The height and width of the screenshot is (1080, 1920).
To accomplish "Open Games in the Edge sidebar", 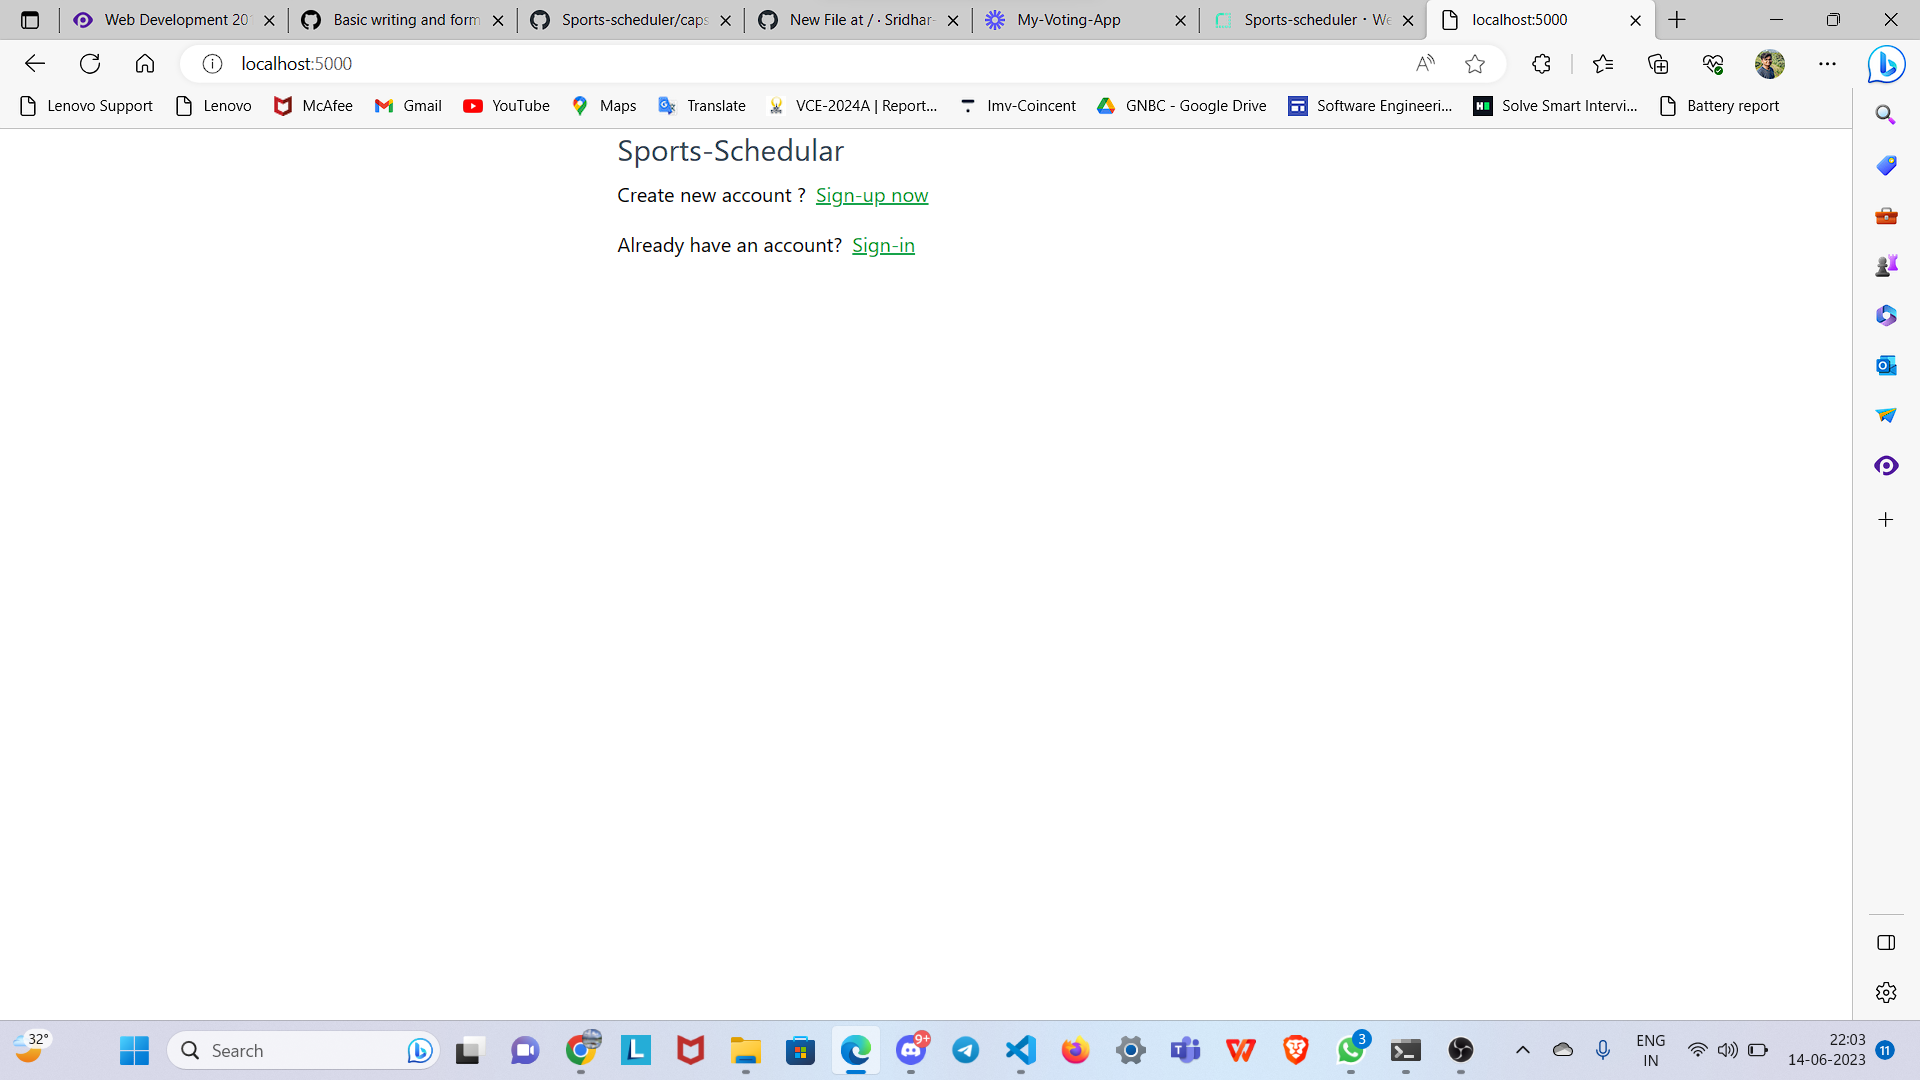I will [1886, 265].
